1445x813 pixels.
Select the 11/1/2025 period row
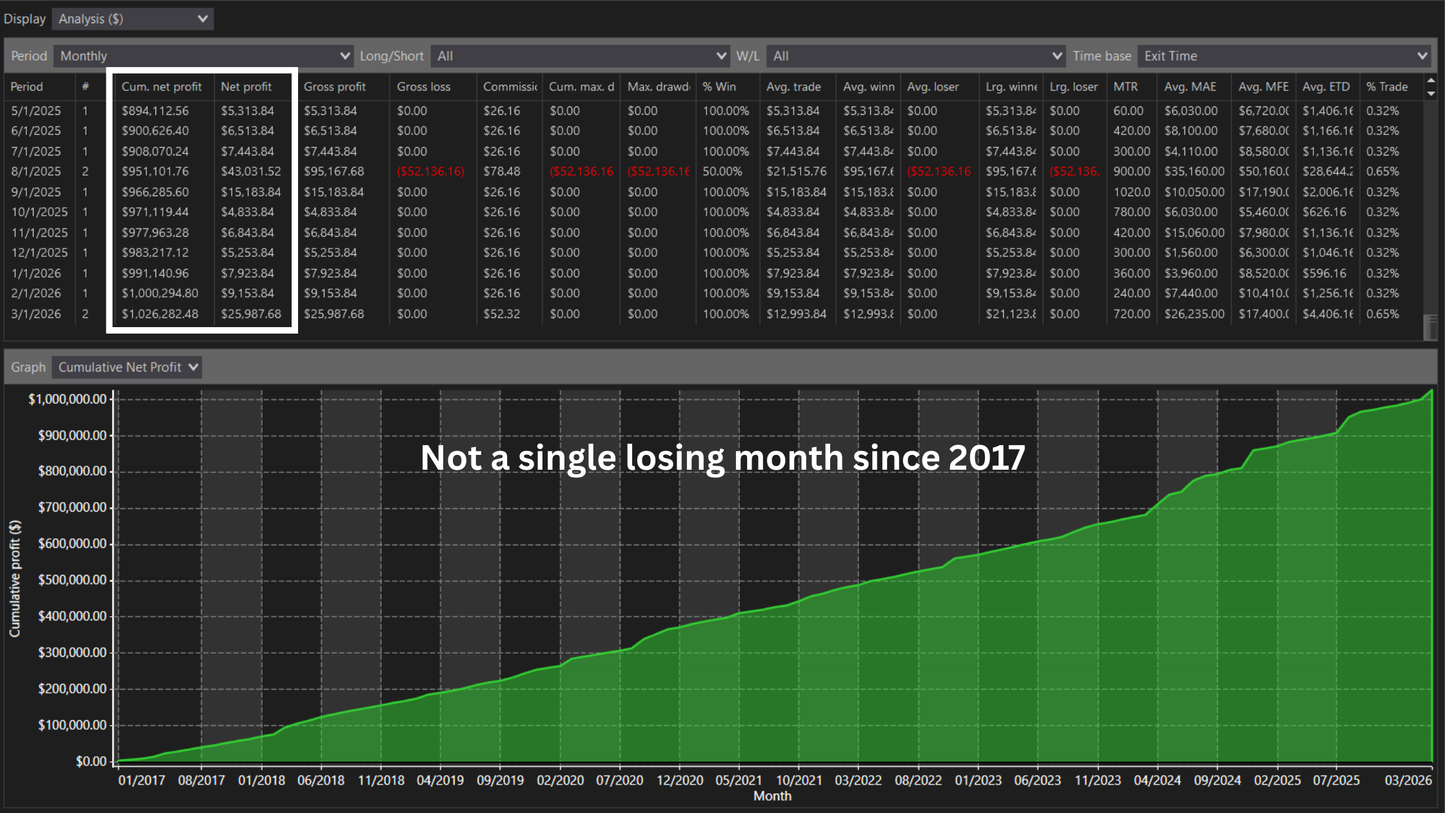(x=714, y=233)
